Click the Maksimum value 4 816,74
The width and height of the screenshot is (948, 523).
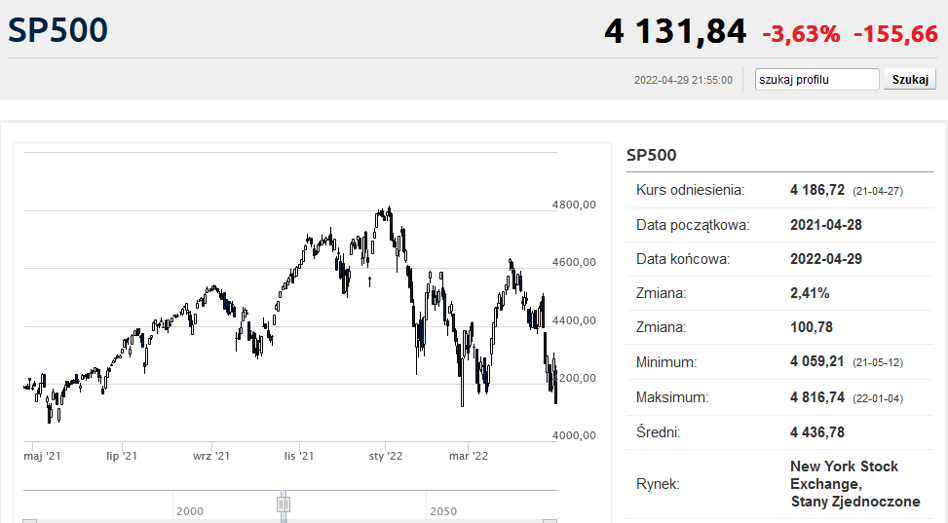(x=817, y=397)
